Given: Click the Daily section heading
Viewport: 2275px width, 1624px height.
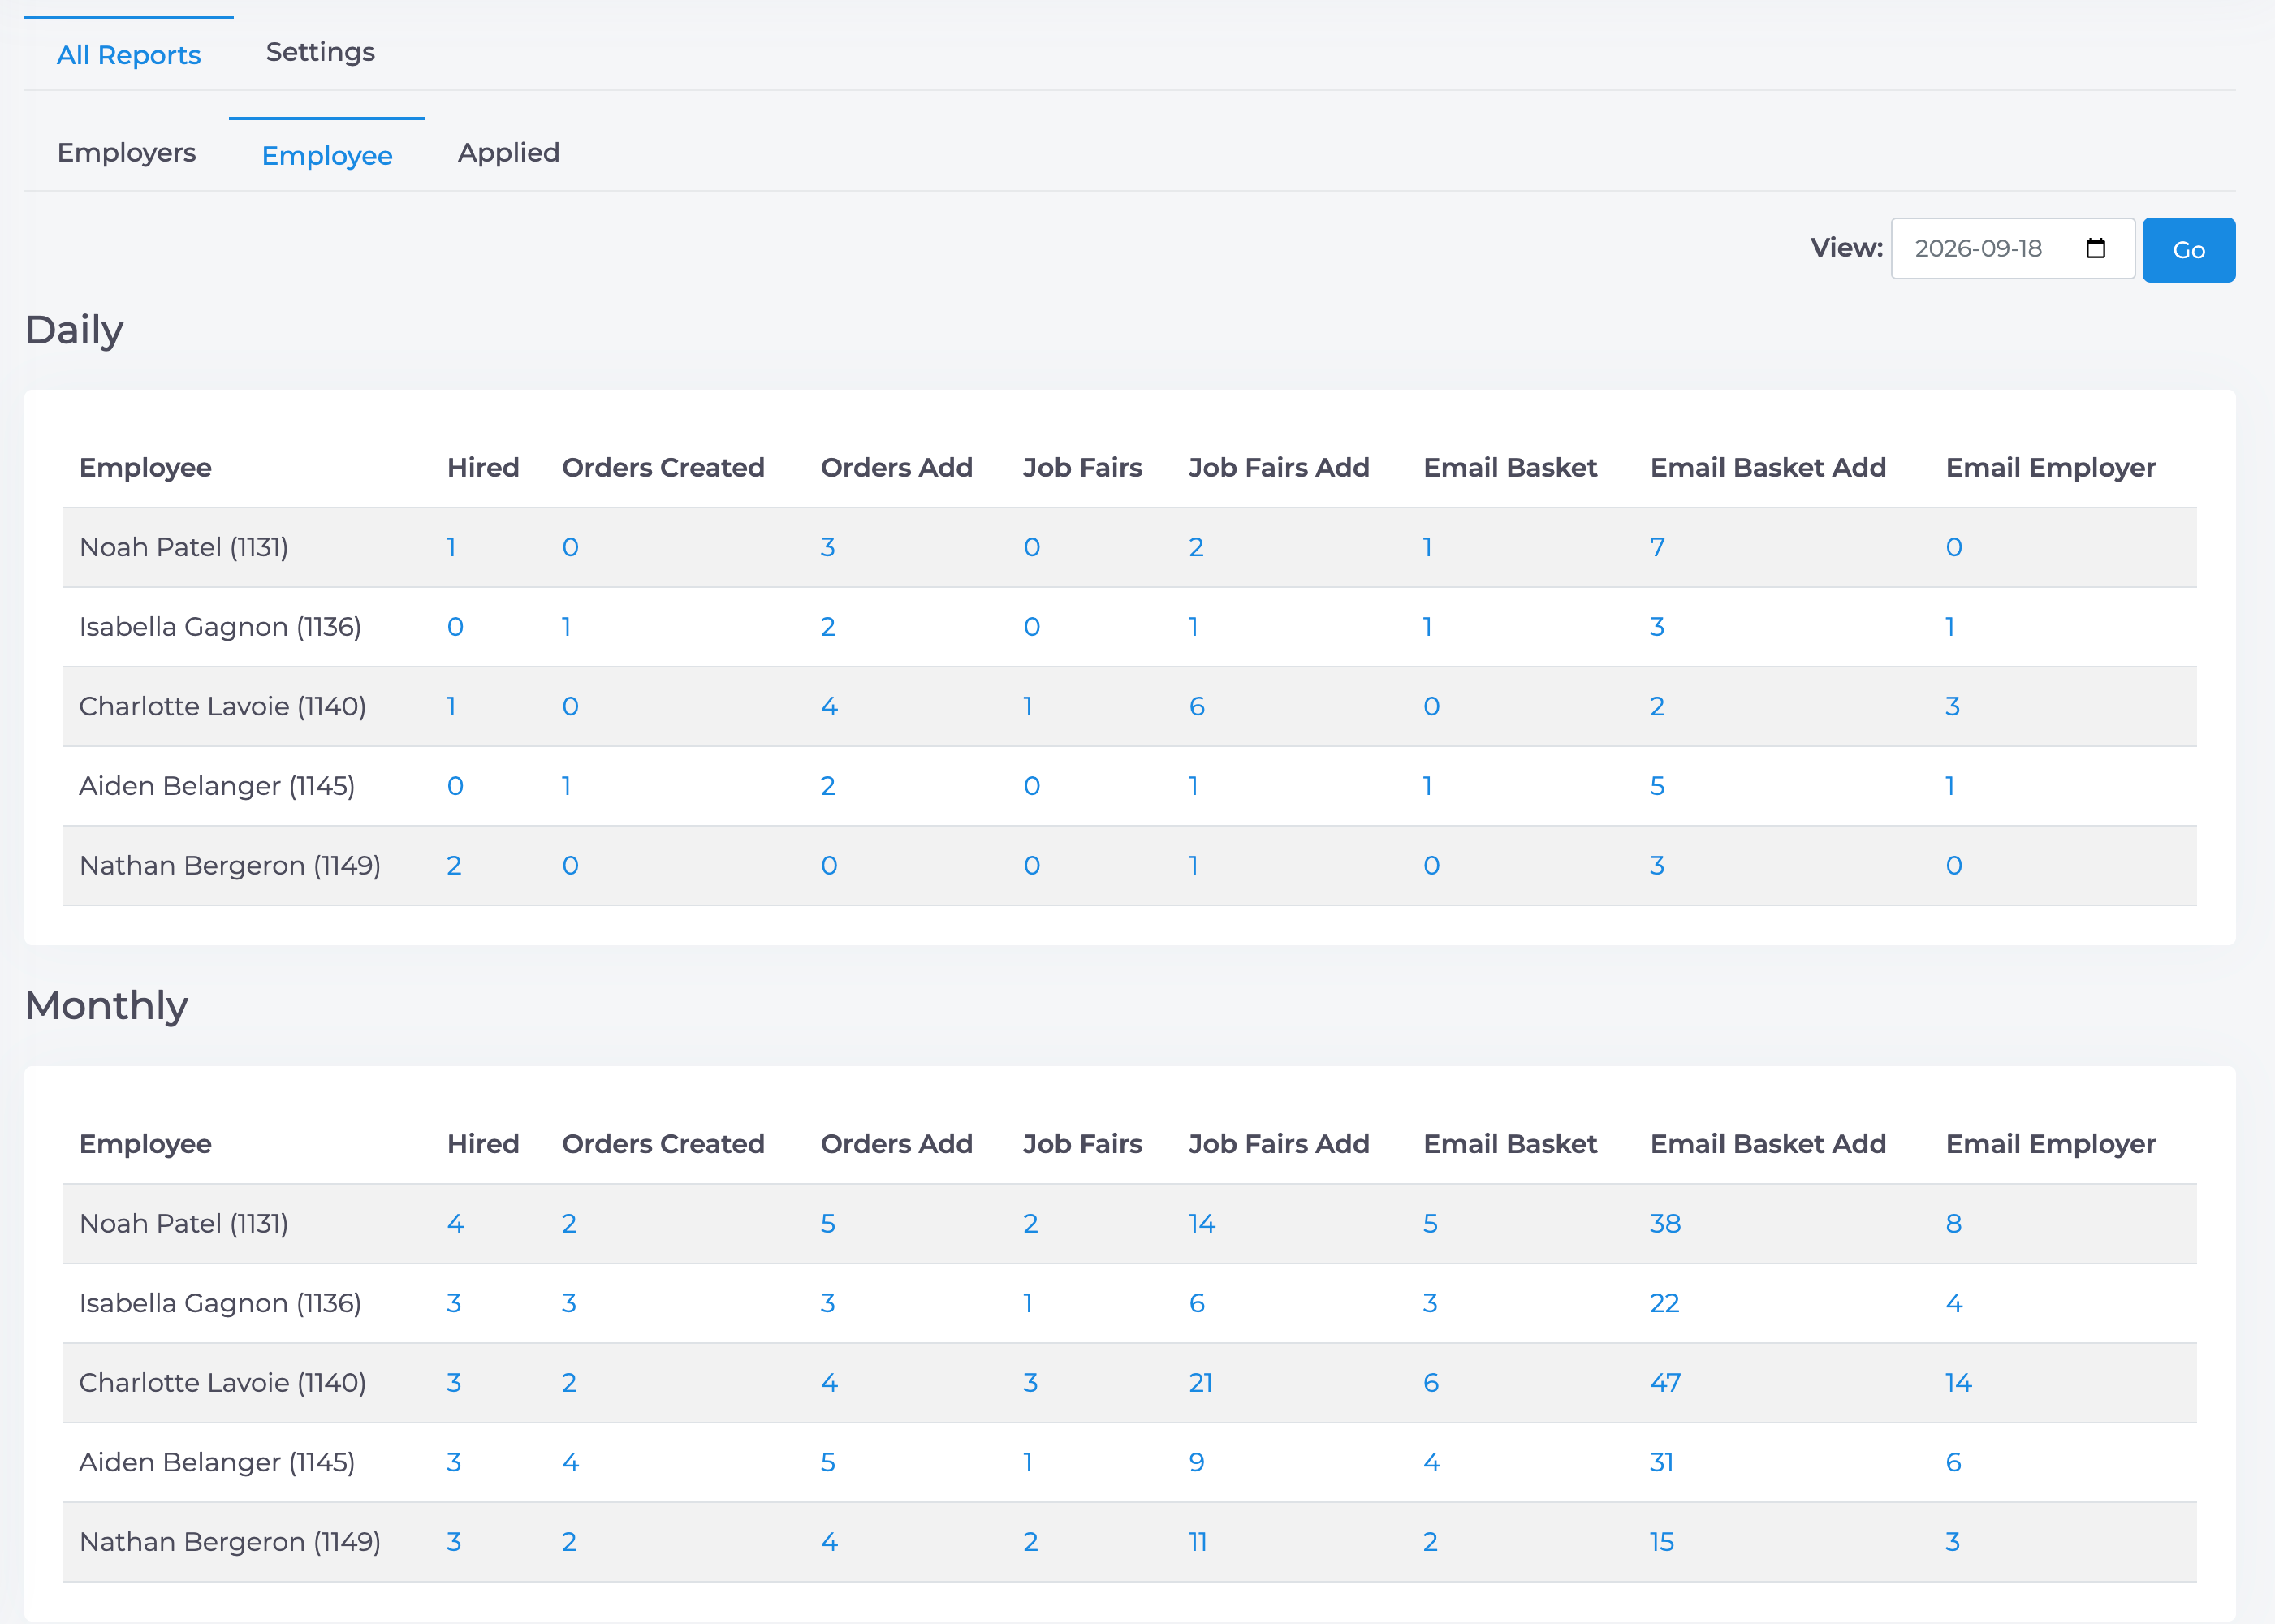Looking at the screenshot, I should coord(75,330).
